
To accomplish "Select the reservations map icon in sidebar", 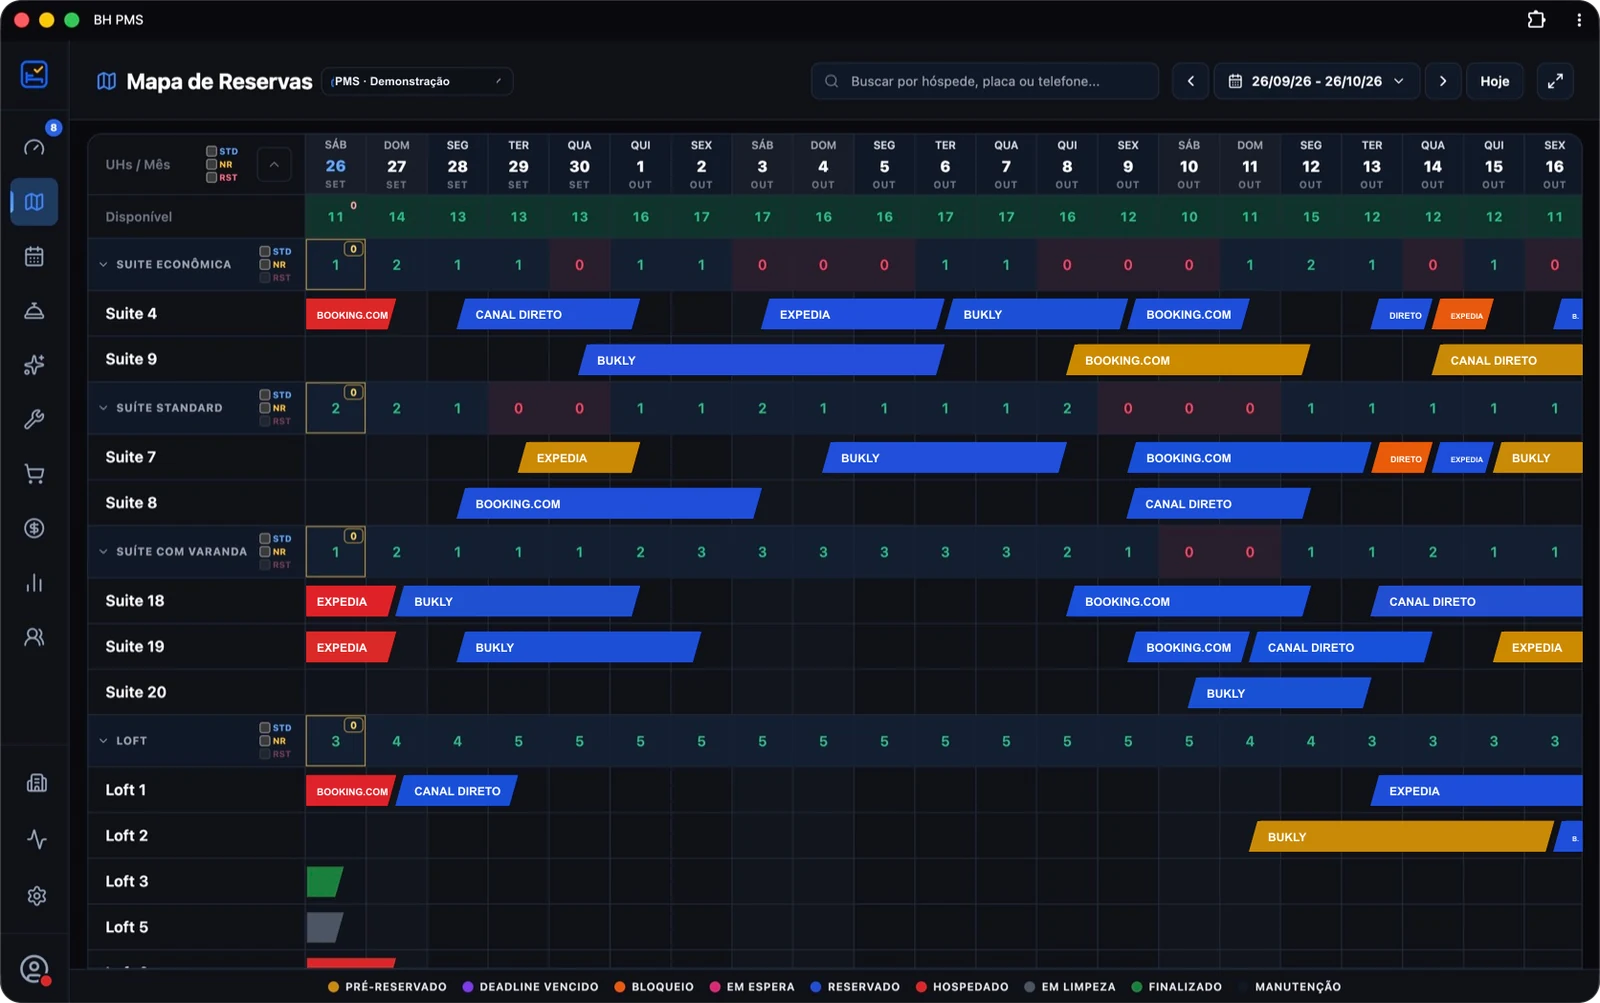I will (x=34, y=202).
